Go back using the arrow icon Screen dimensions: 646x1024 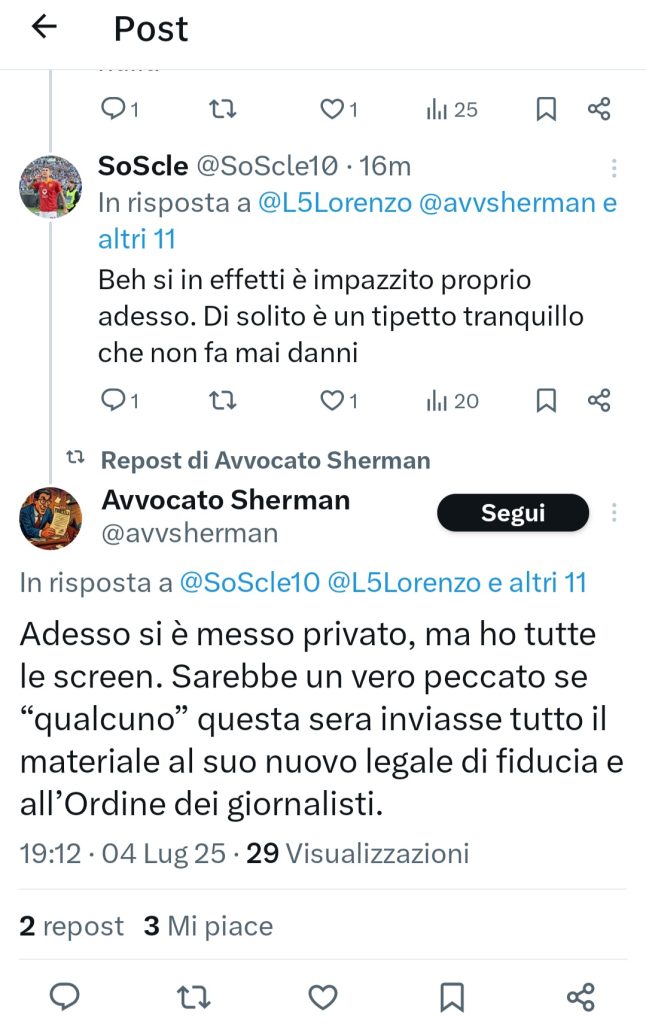coord(44,27)
